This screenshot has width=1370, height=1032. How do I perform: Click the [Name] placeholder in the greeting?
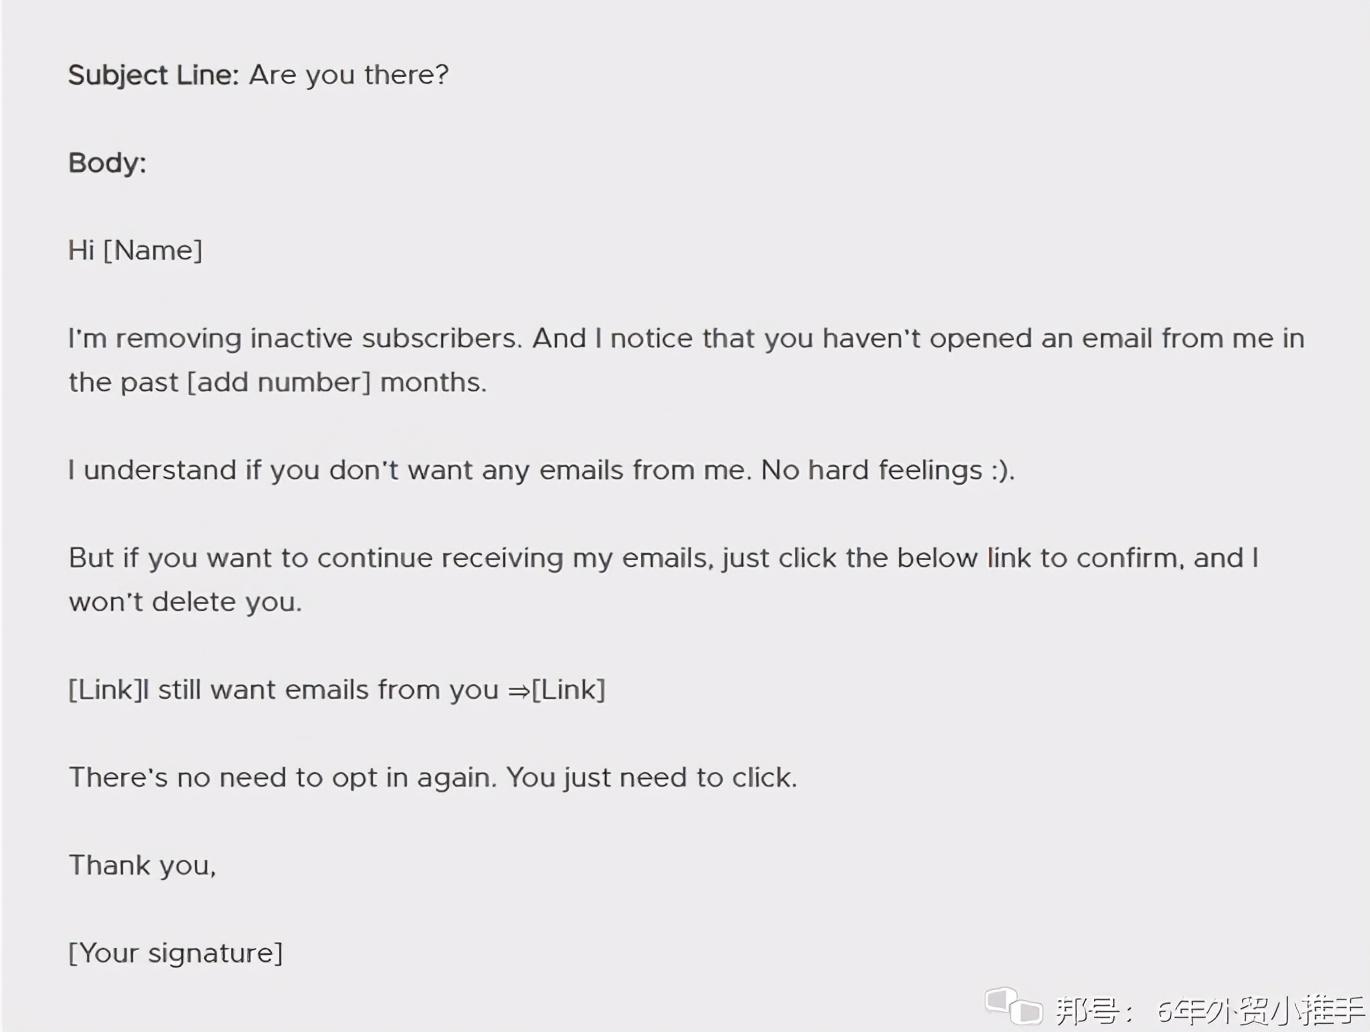pos(153,250)
